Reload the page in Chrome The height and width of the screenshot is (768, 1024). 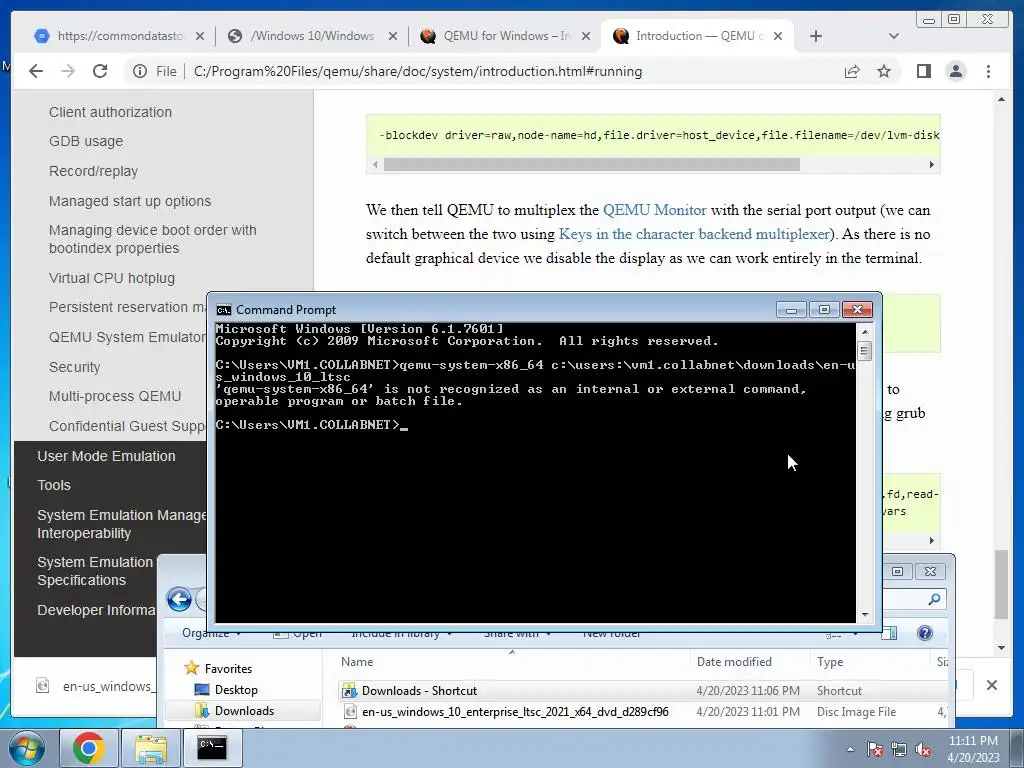coord(100,71)
